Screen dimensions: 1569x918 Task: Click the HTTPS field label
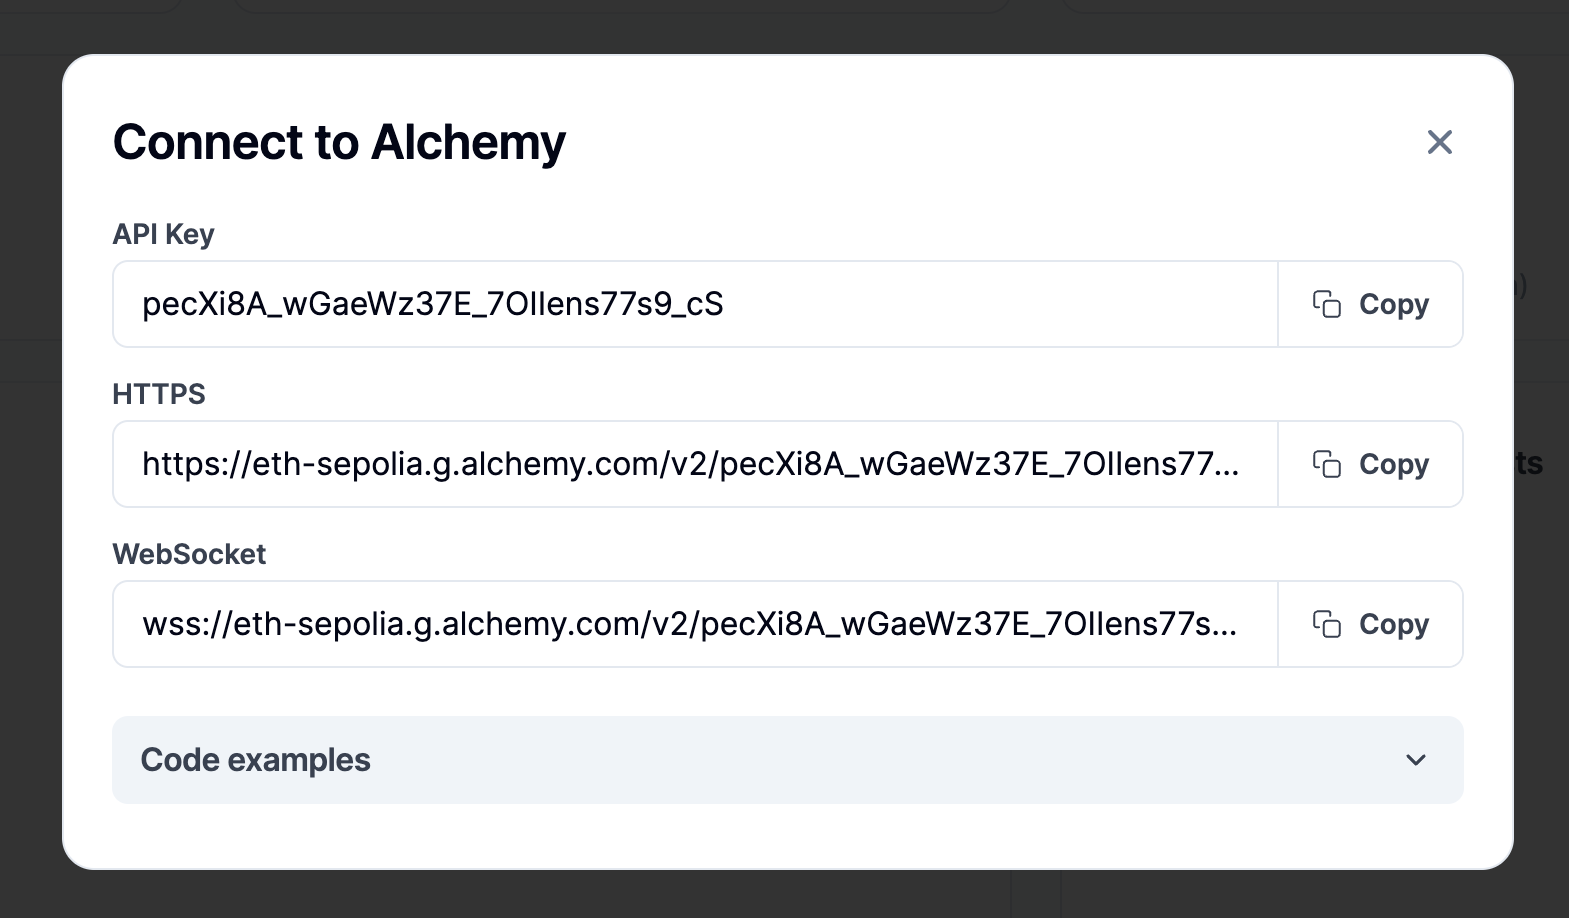[158, 394]
